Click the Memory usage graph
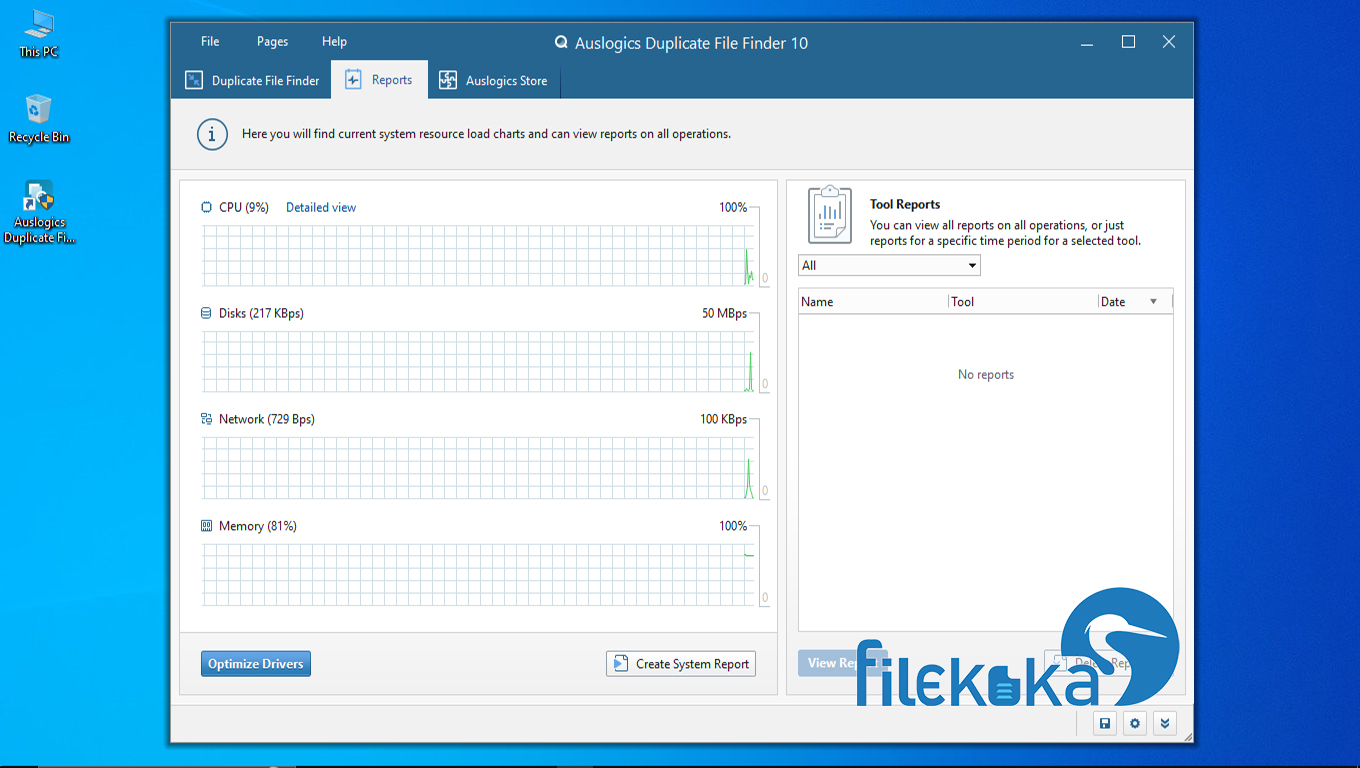Screen dimensions: 1360x768 [479, 575]
